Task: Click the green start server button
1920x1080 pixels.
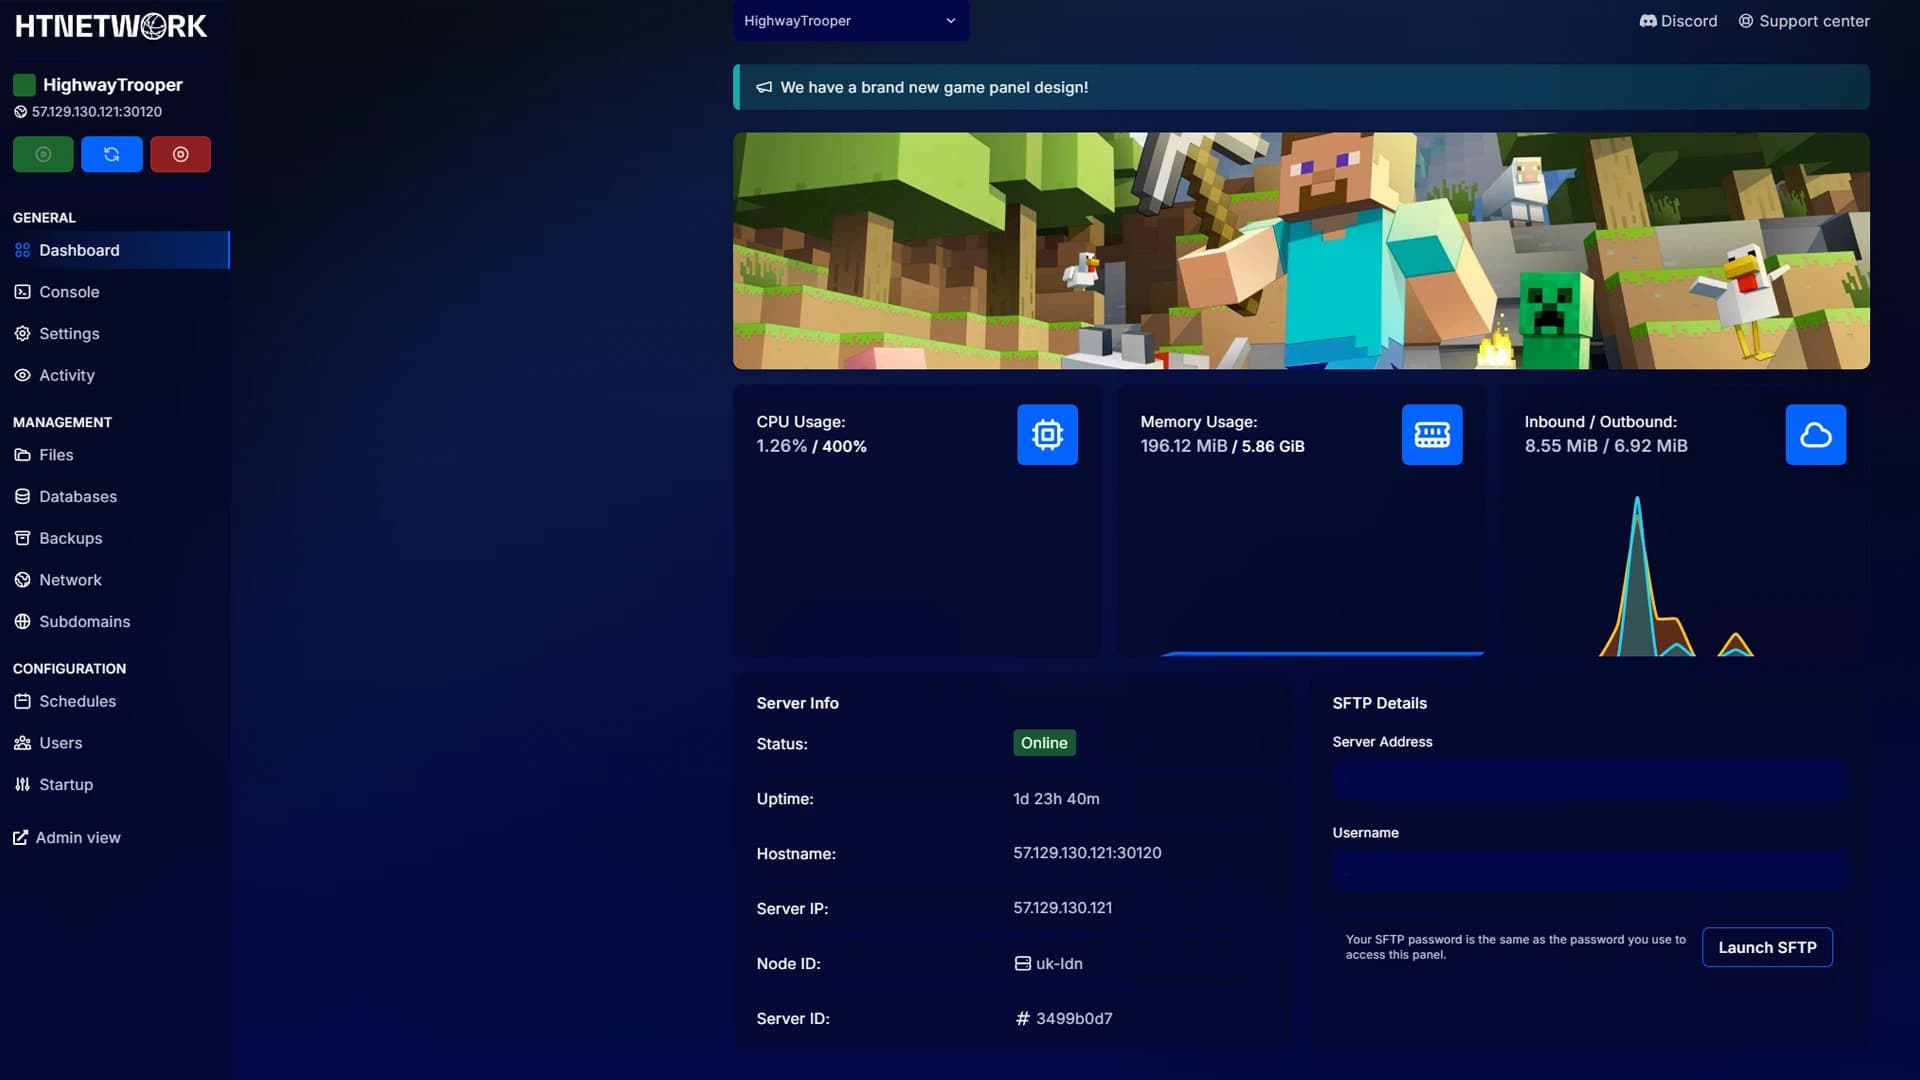Action: [x=43, y=154]
